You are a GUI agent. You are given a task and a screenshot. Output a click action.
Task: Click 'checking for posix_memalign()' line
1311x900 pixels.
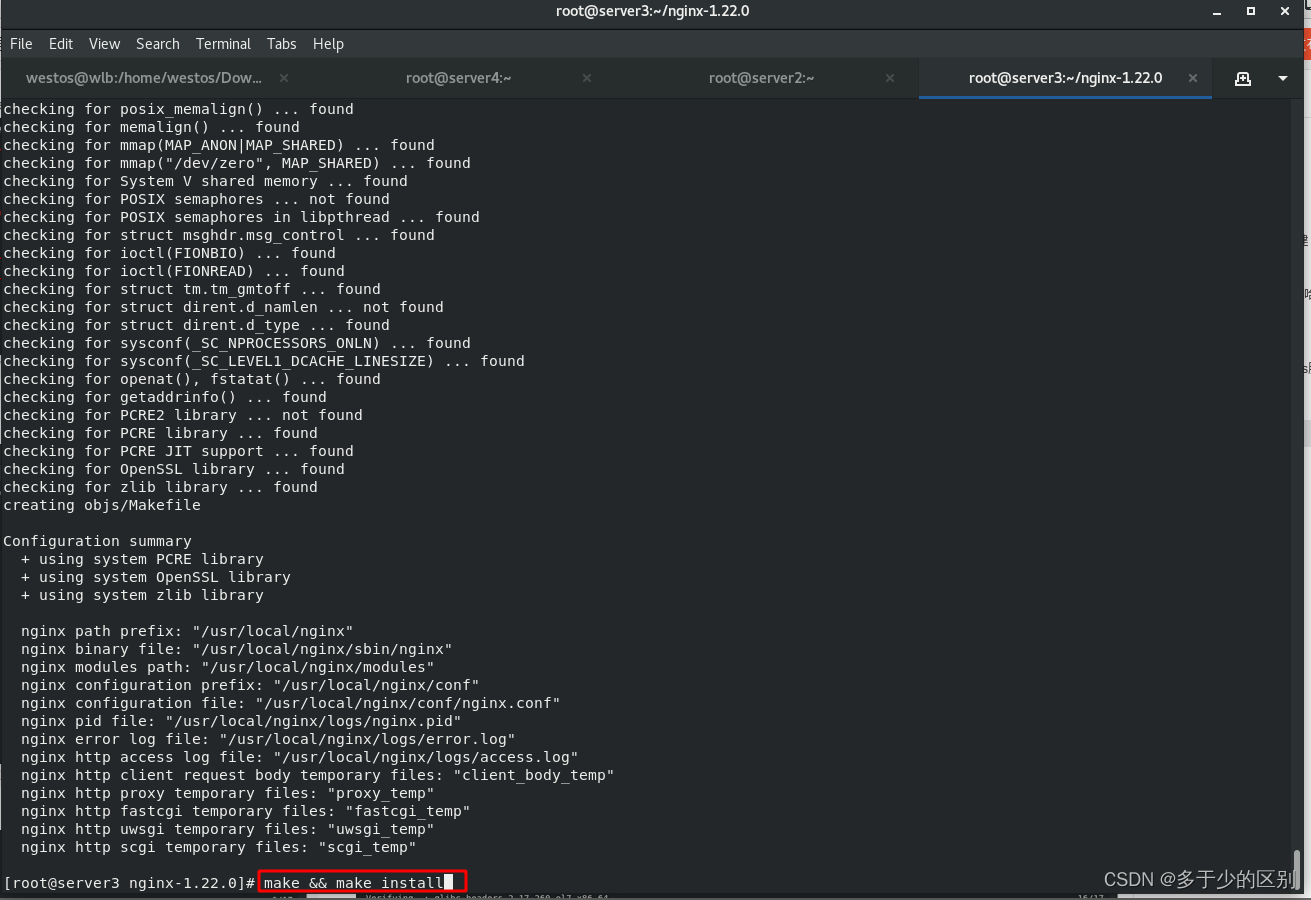pos(178,109)
